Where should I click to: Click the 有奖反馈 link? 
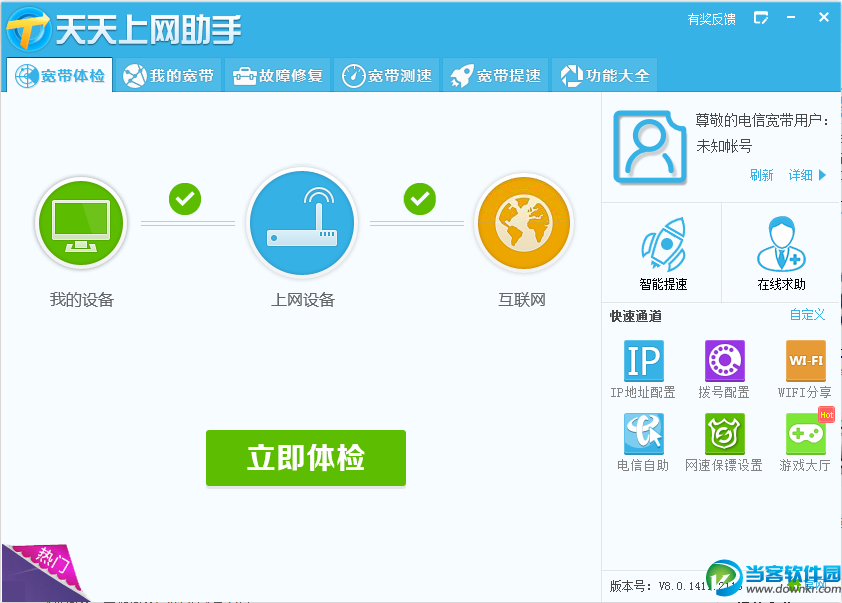click(711, 19)
